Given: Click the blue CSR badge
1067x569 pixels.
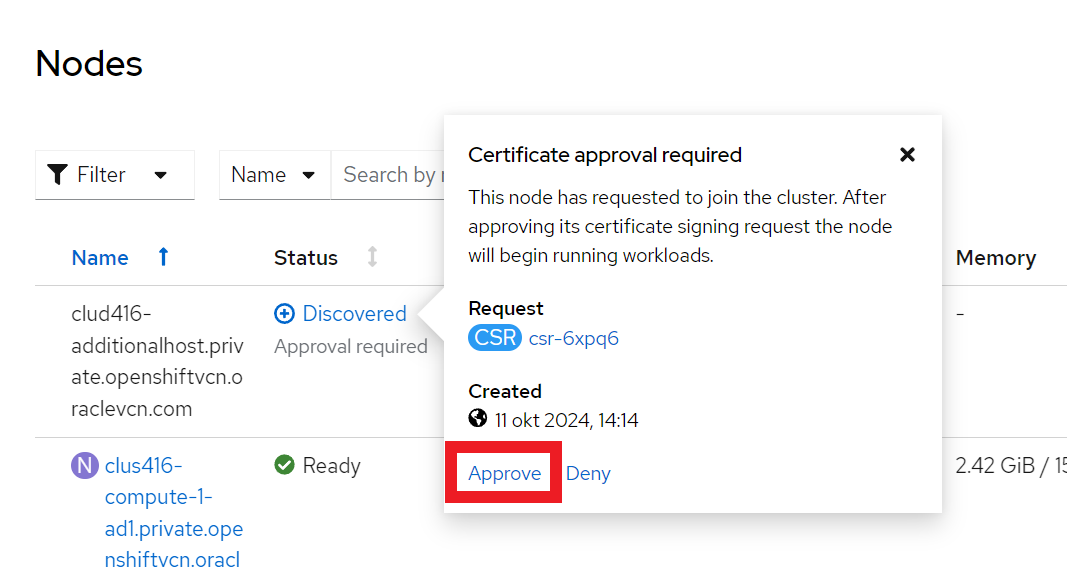Looking at the screenshot, I should [x=494, y=338].
